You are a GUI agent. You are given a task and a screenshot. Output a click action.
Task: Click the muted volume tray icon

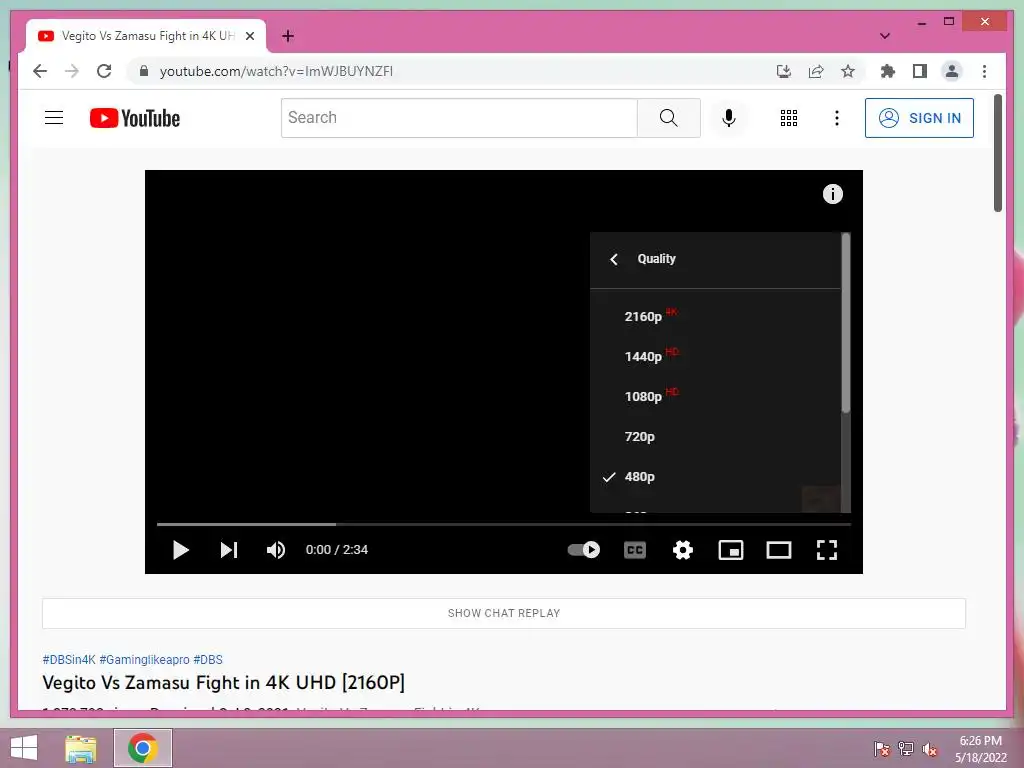(x=930, y=749)
